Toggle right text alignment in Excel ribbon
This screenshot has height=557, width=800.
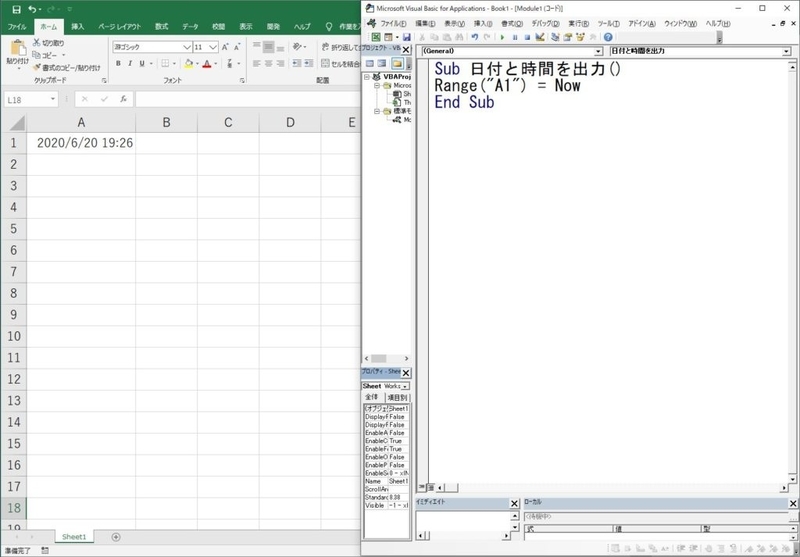pos(281,63)
